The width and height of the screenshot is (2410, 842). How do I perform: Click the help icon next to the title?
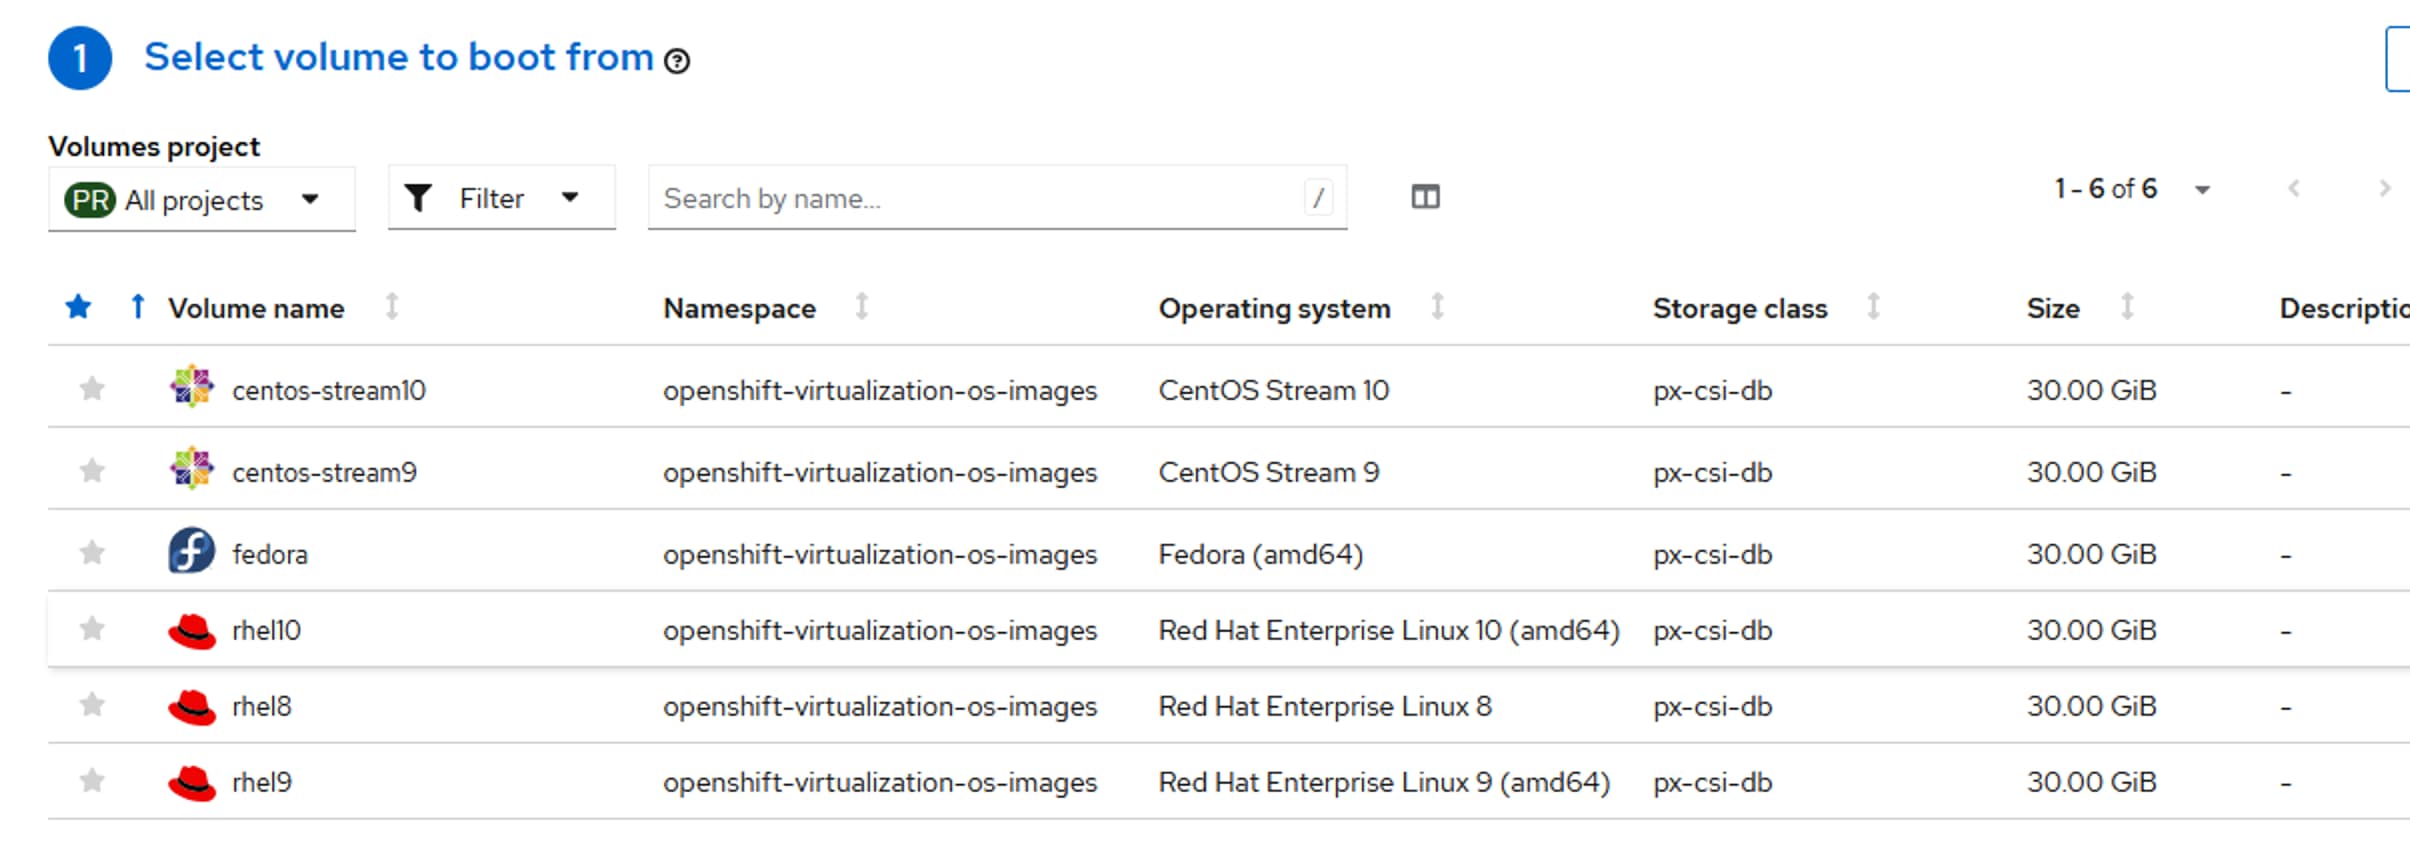[x=677, y=62]
